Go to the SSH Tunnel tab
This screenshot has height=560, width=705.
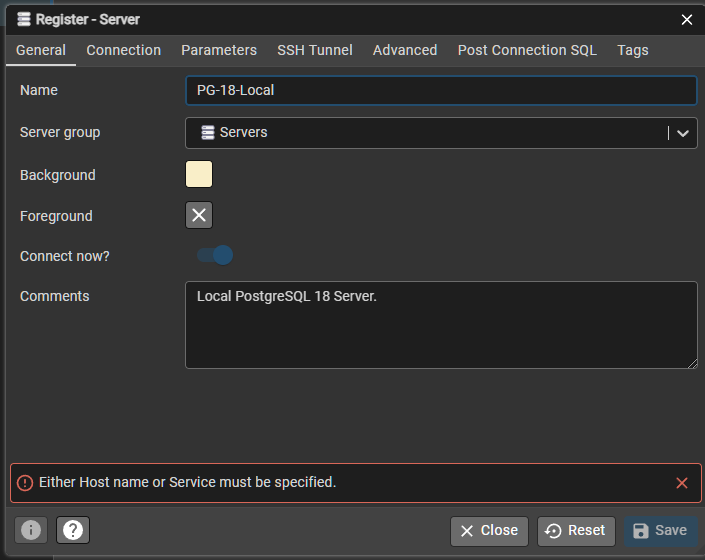(315, 50)
